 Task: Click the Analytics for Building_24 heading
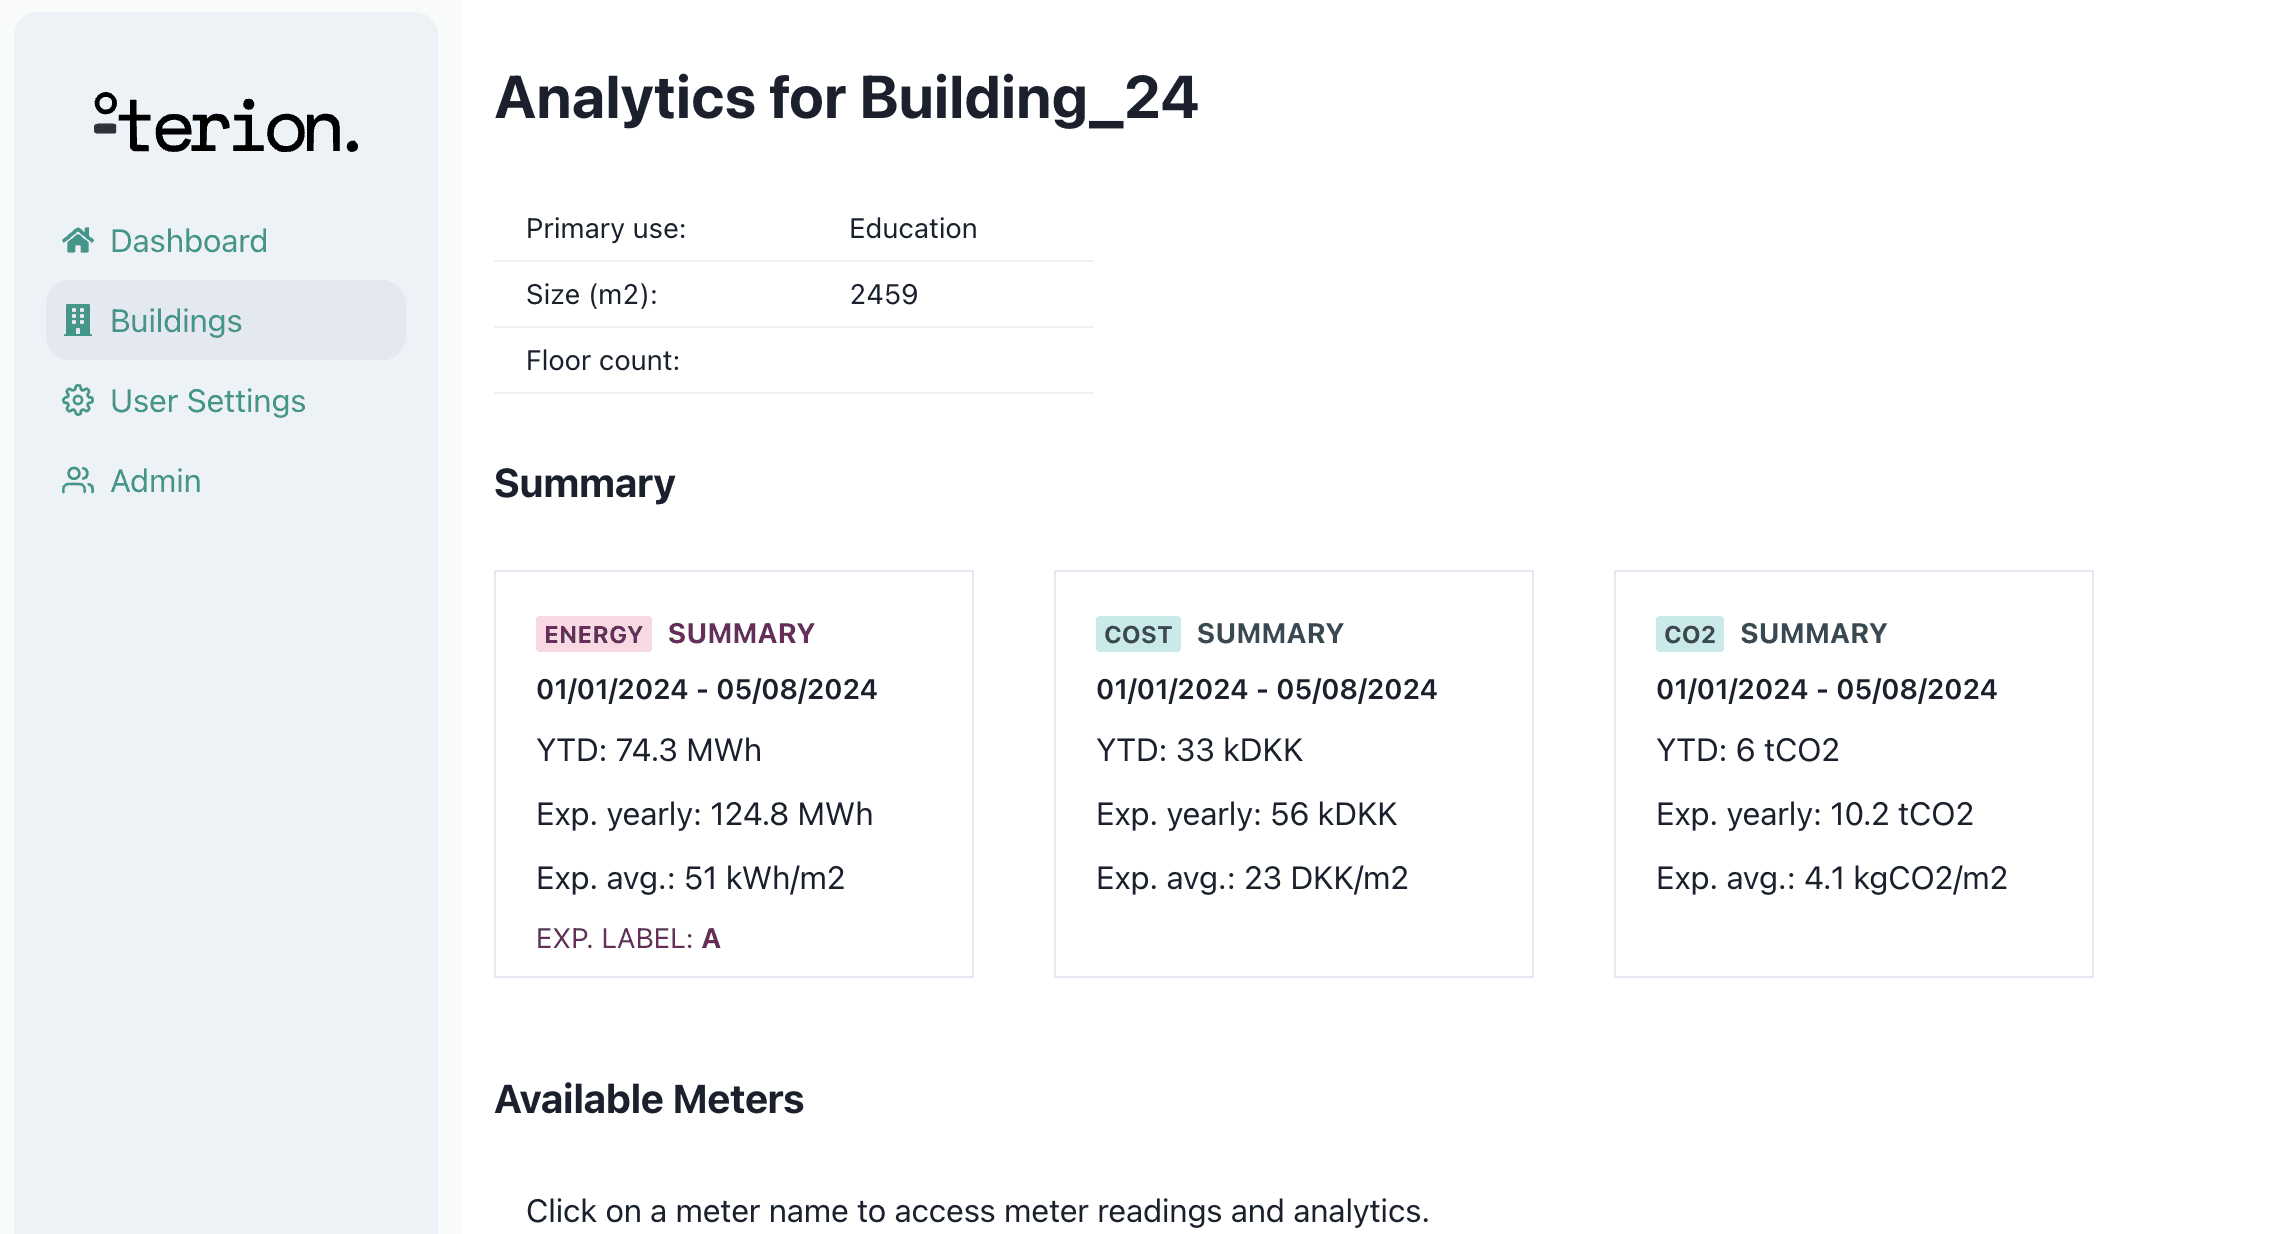click(846, 98)
